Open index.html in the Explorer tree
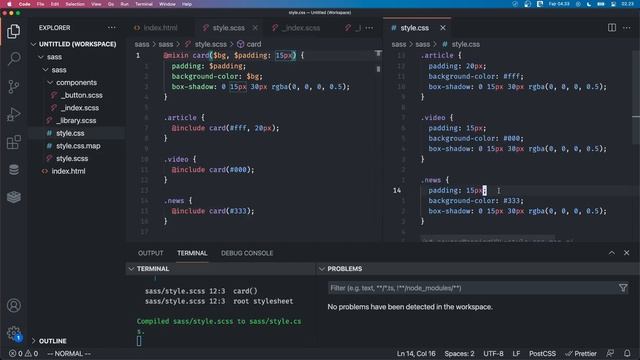Image resolution: width=640 pixels, height=360 pixels. [x=68, y=171]
